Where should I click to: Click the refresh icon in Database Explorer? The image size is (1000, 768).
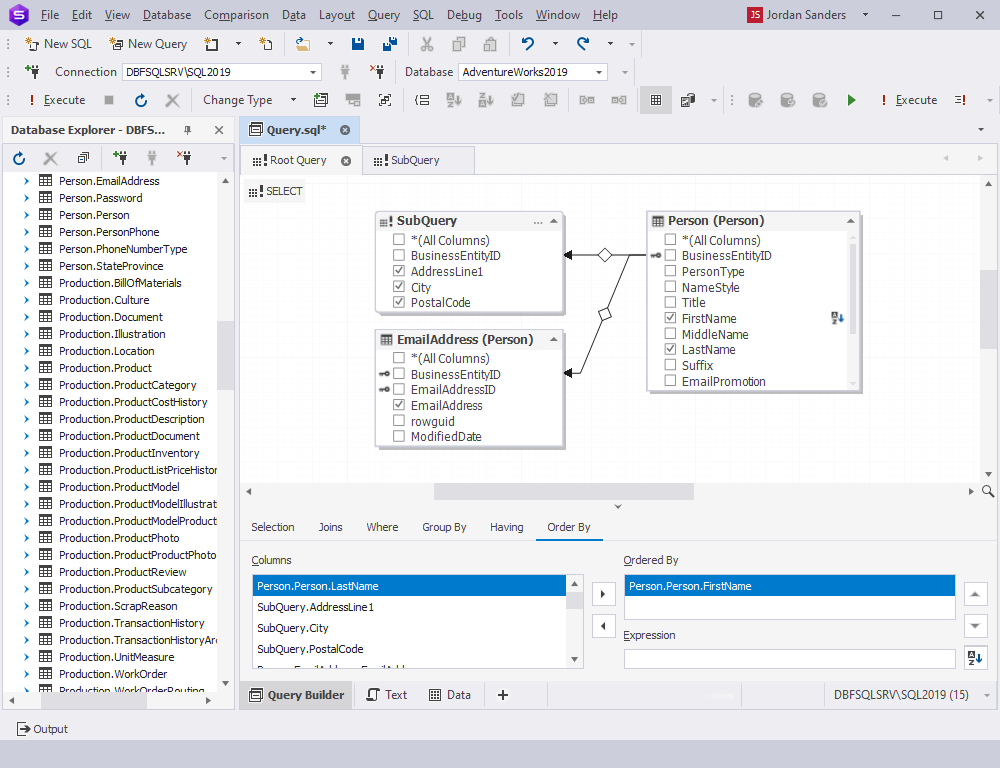point(19,158)
